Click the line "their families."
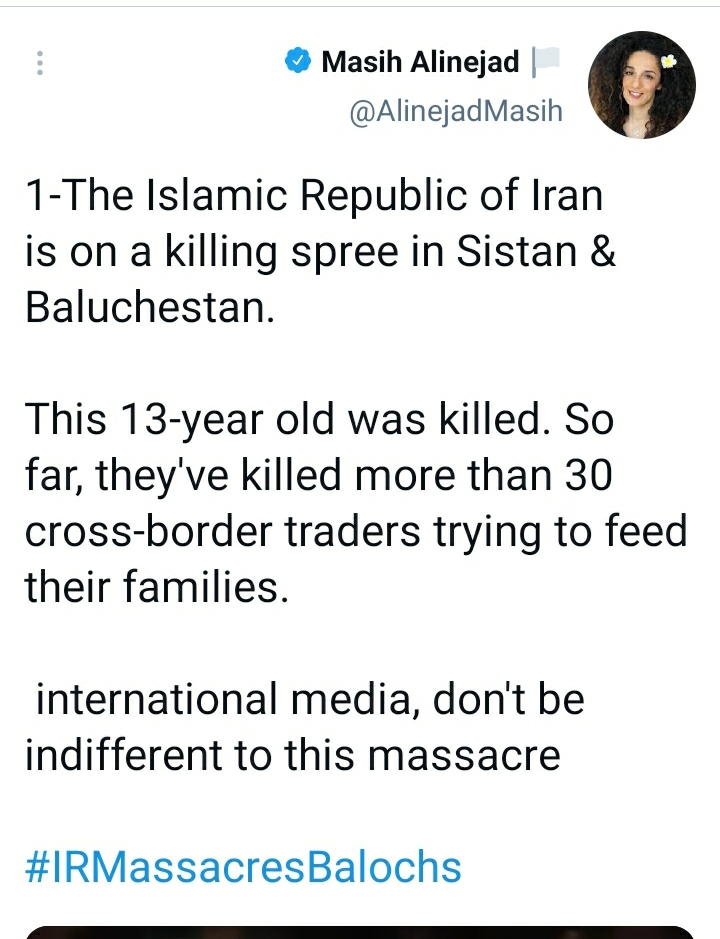This screenshot has width=720, height=939. tap(155, 587)
